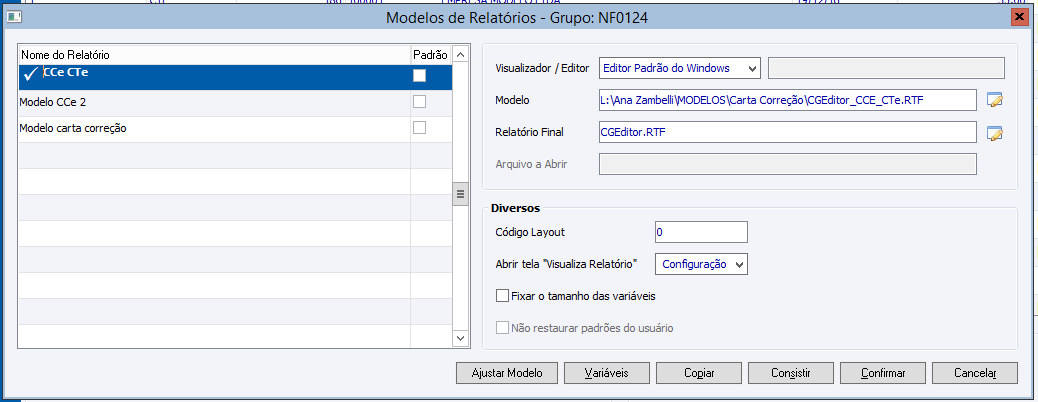Click the Consistir button
This screenshot has width=1038, height=402.
[790, 373]
